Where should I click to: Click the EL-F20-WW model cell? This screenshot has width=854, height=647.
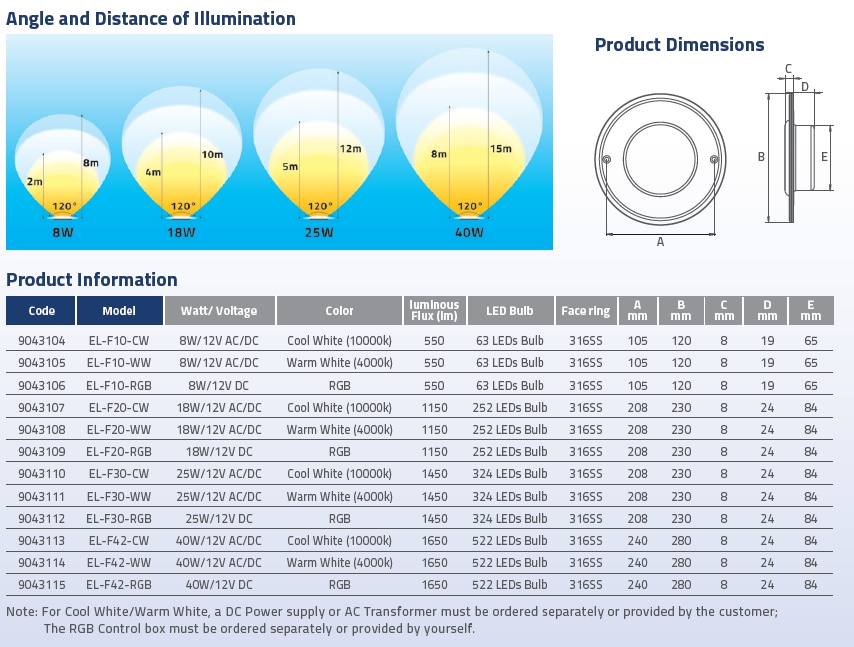(119, 430)
